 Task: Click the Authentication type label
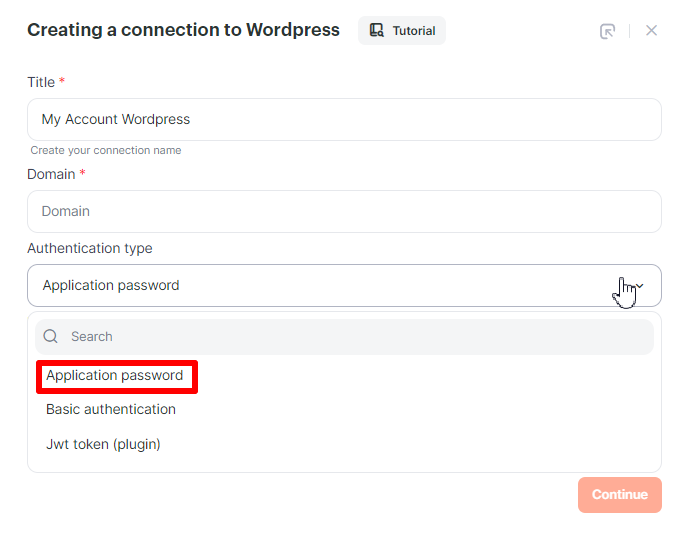[x=90, y=248]
